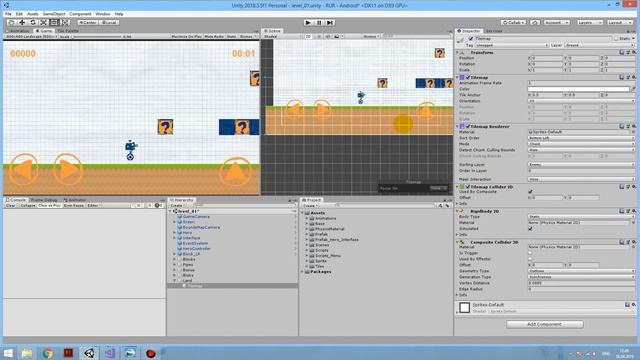Open the Sort Order dropdown
640x360 pixels.
coord(581,138)
